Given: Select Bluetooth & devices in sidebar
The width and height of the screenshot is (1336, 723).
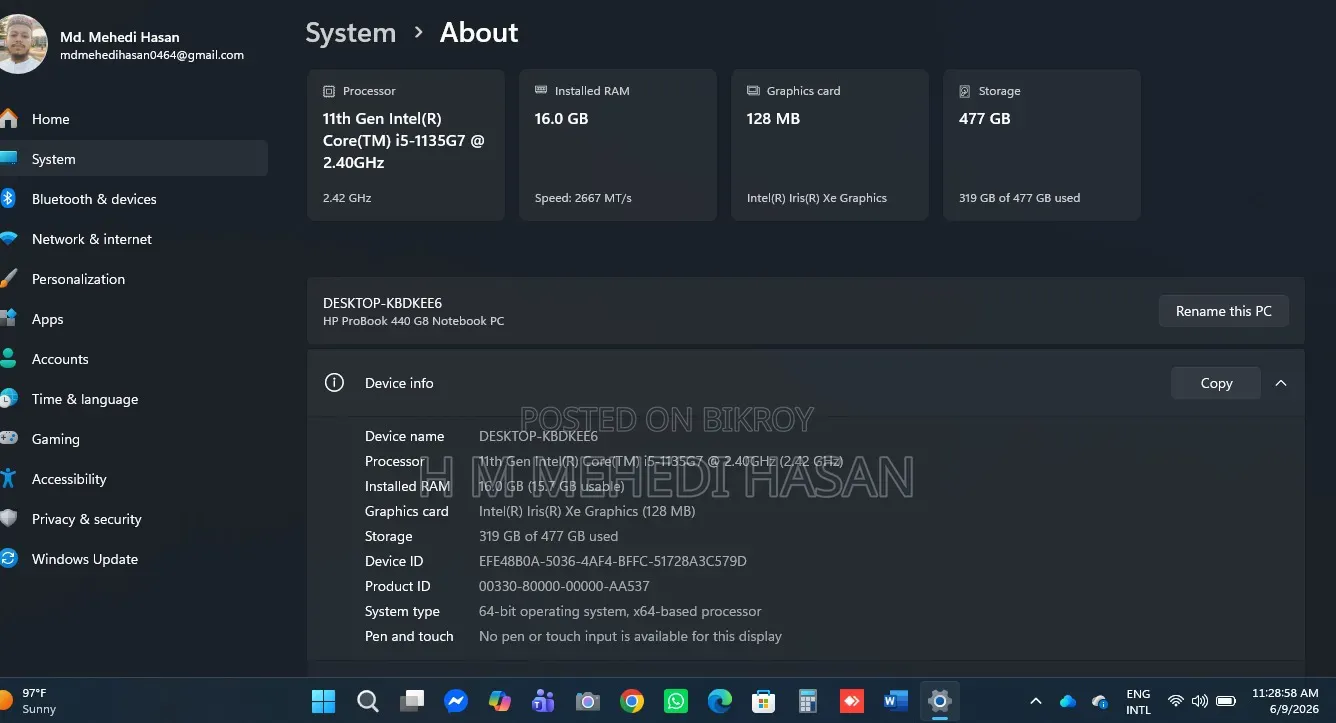Looking at the screenshot, I should (134, 199).
